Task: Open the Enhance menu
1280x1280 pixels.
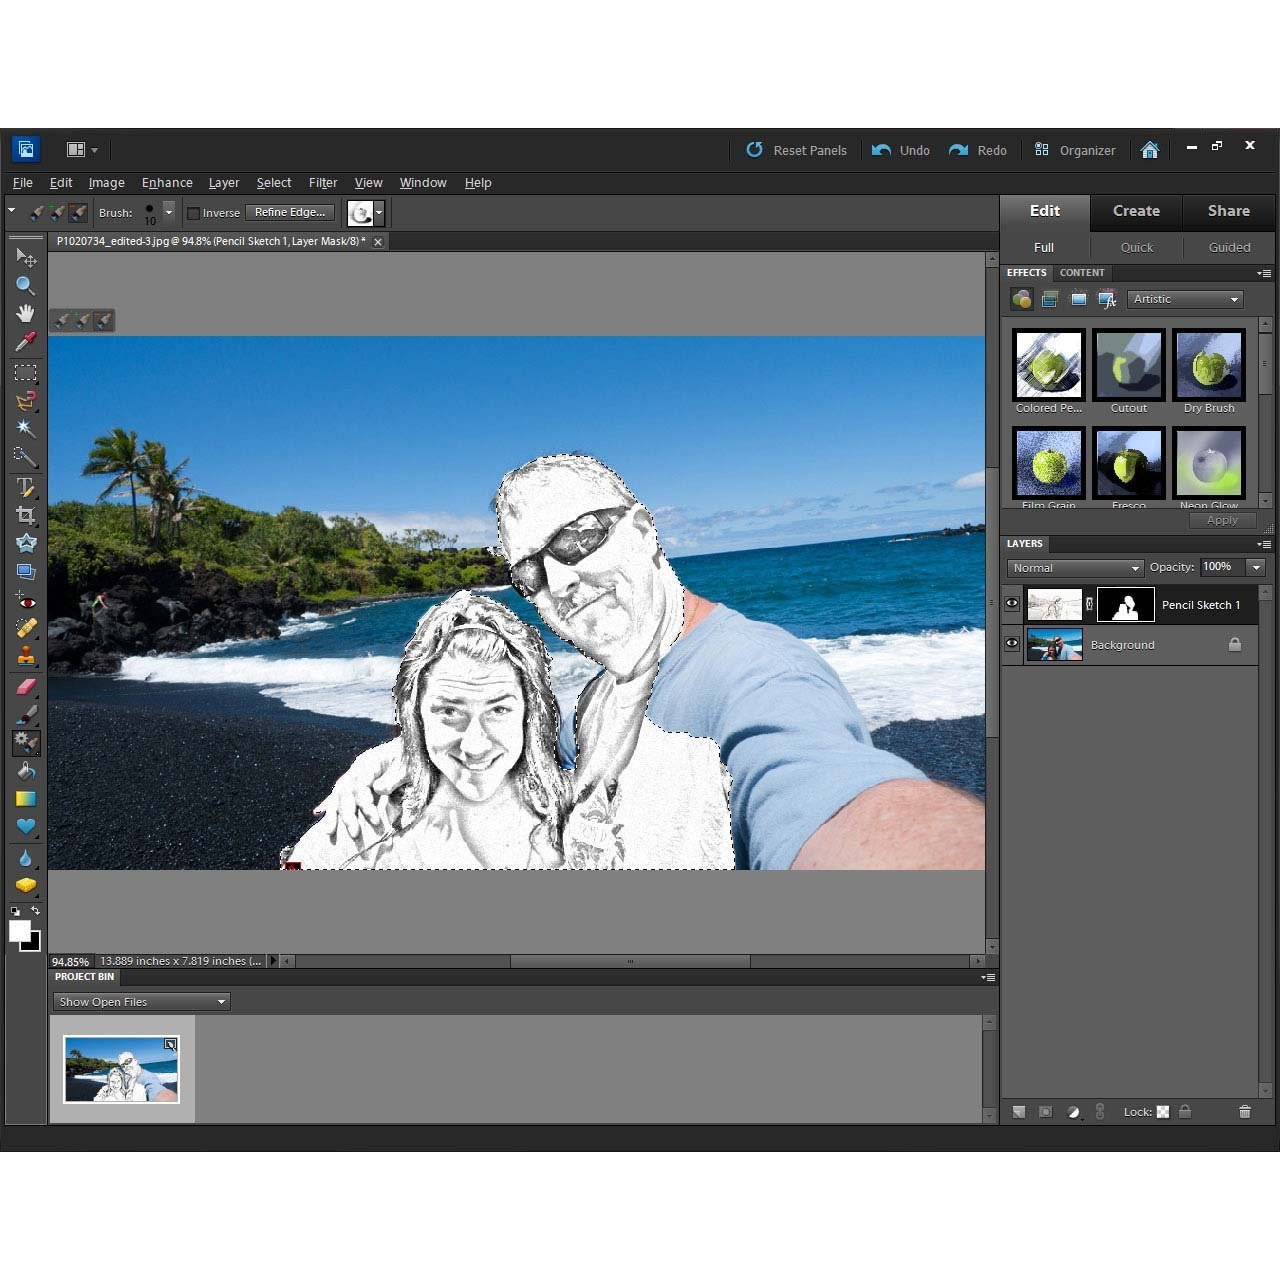Action: 167,183
